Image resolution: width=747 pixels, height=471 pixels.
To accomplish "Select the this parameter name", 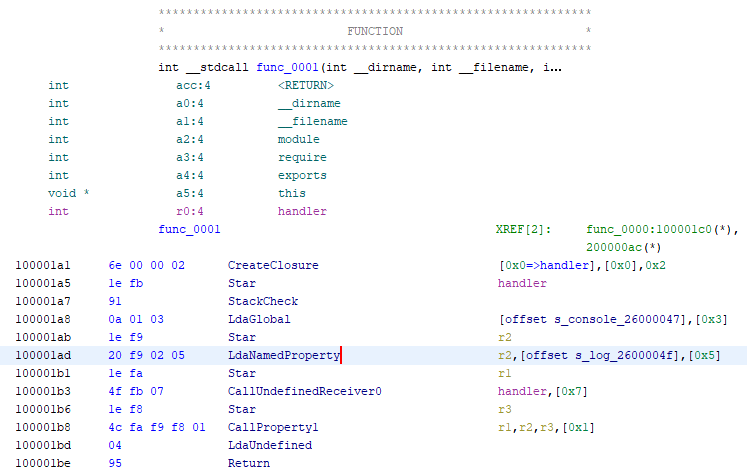I will 292,193.
